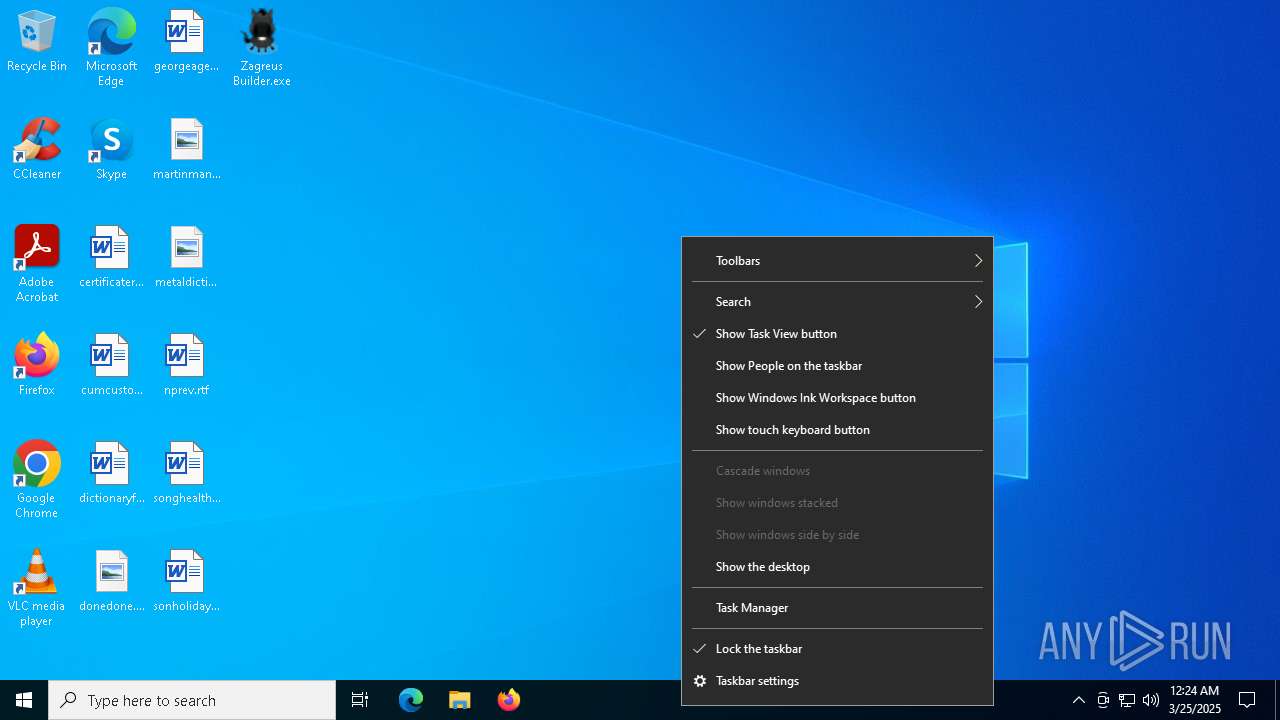Viewport: 1280px width, 720px height.
Task: Select the metaldicti image file
Action: [x=186, y=258]
